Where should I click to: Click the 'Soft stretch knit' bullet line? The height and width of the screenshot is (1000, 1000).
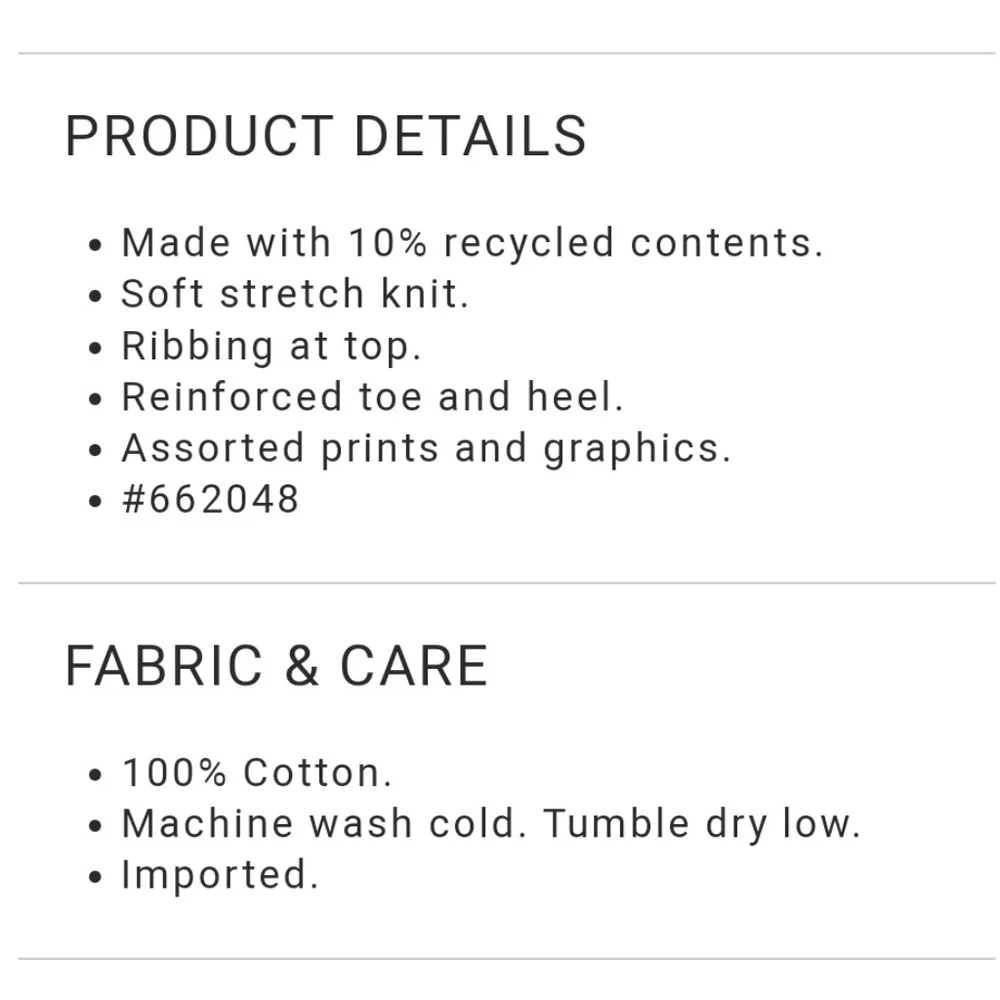tap(295, 293)
